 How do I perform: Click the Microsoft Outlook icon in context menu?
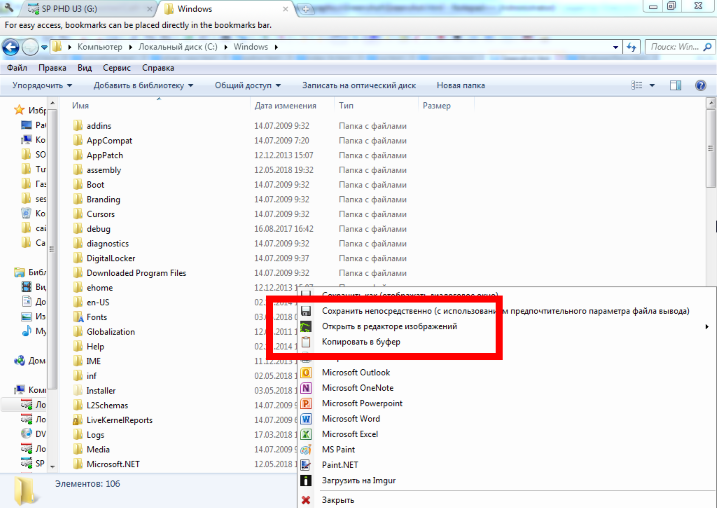pos(306,372)
